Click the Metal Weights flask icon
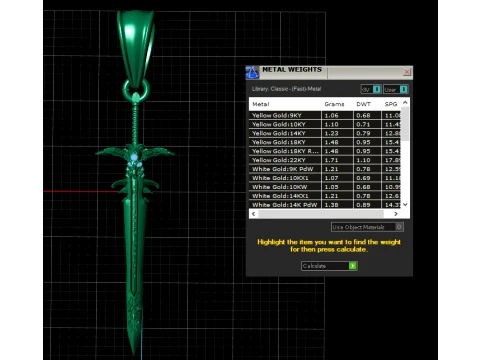 coord(252,72)
